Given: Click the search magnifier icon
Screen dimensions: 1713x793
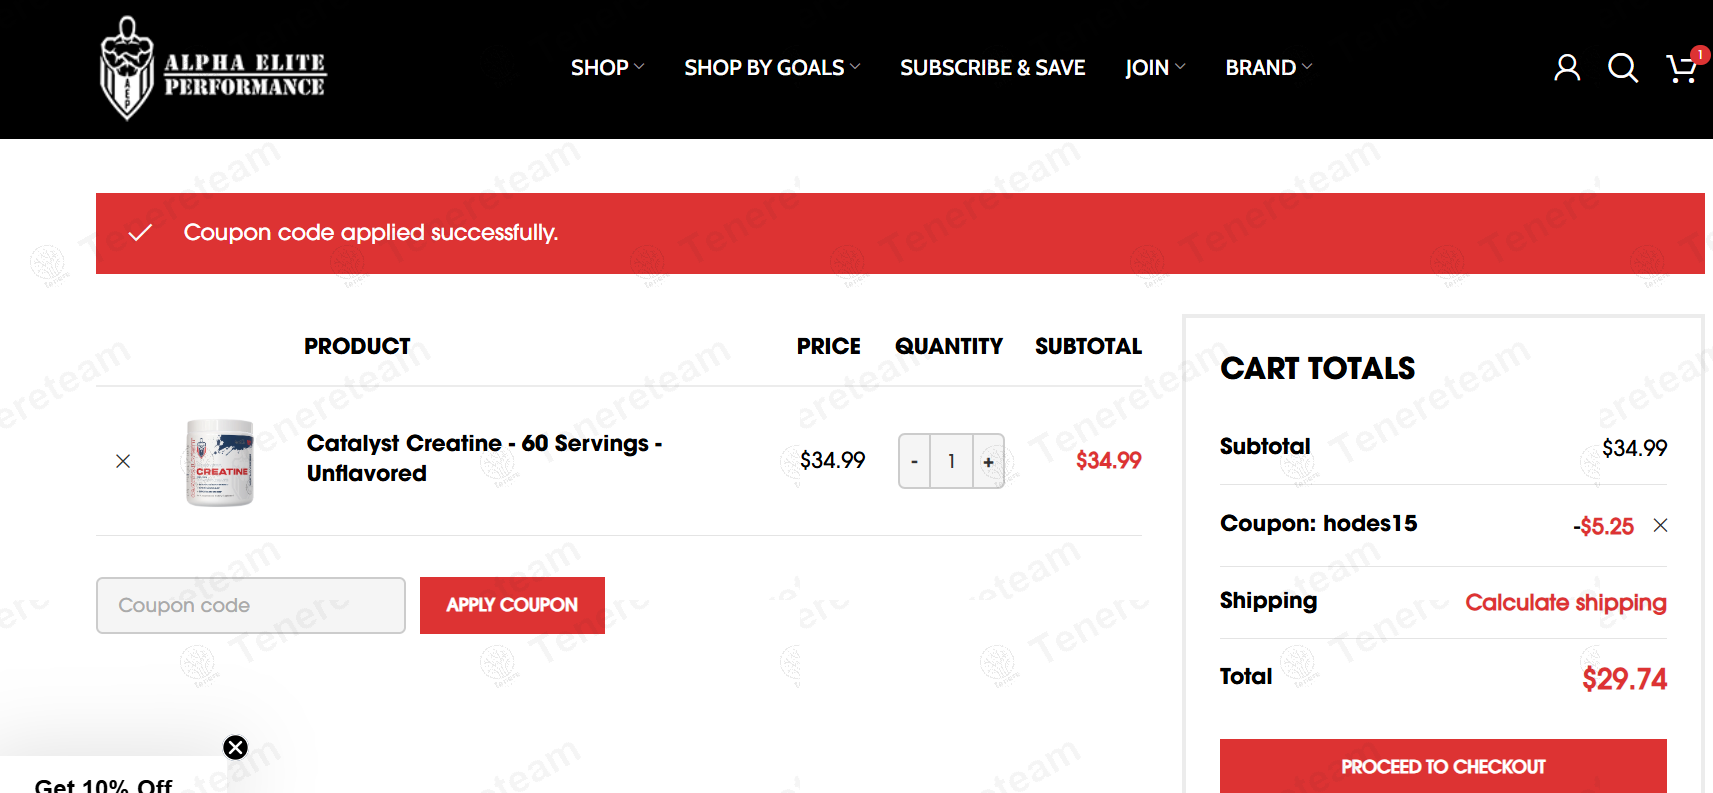Looking at the screenshot, I should (1622, 68).
